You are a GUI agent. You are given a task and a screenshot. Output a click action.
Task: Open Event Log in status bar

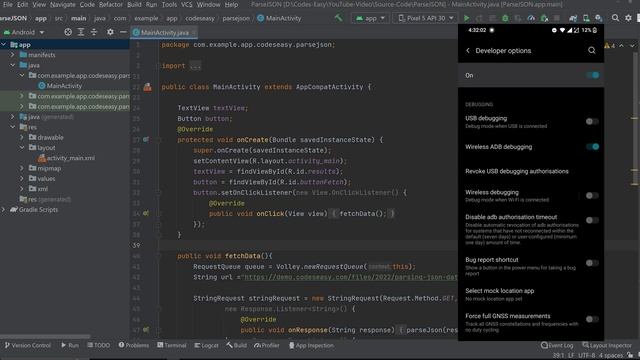[557, 345]
